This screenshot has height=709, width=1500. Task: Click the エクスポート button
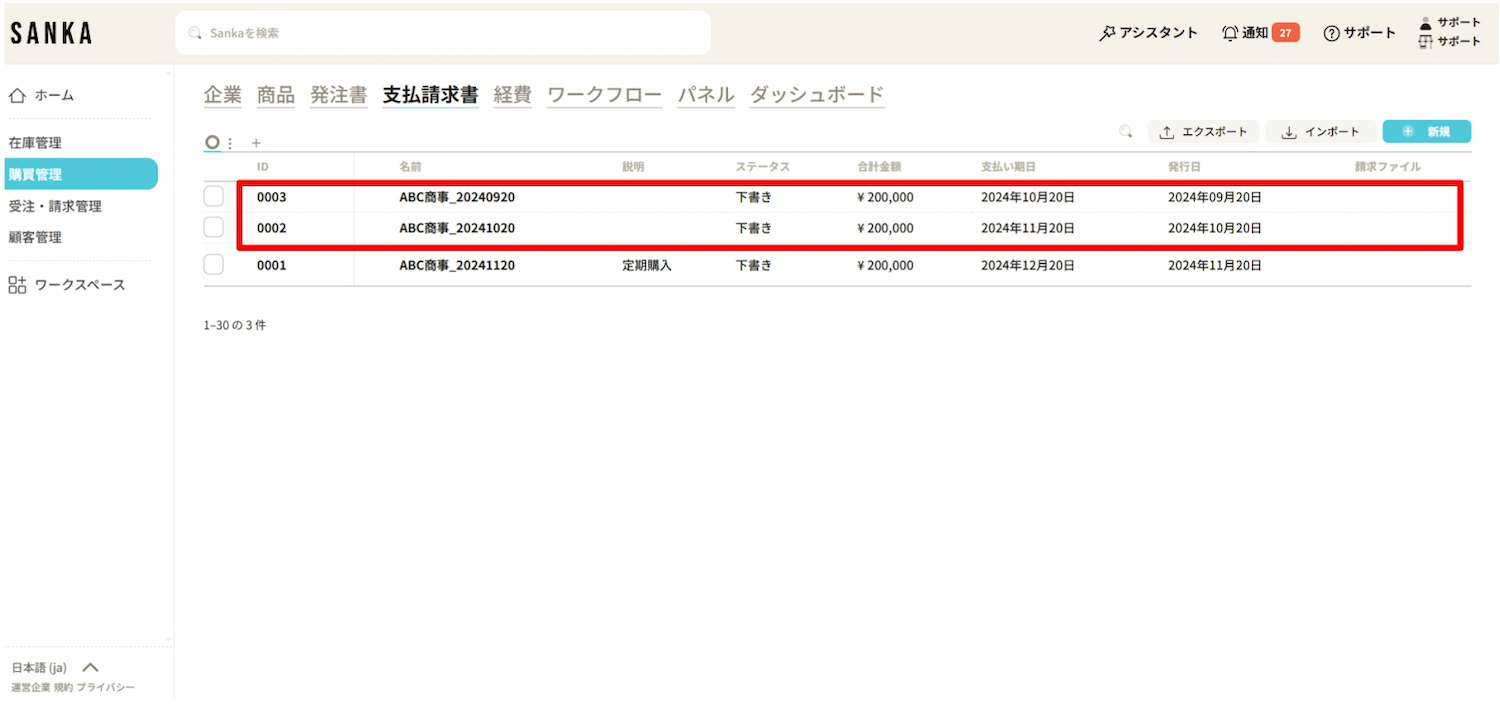pyautogui.click(x=1203, y=132)
